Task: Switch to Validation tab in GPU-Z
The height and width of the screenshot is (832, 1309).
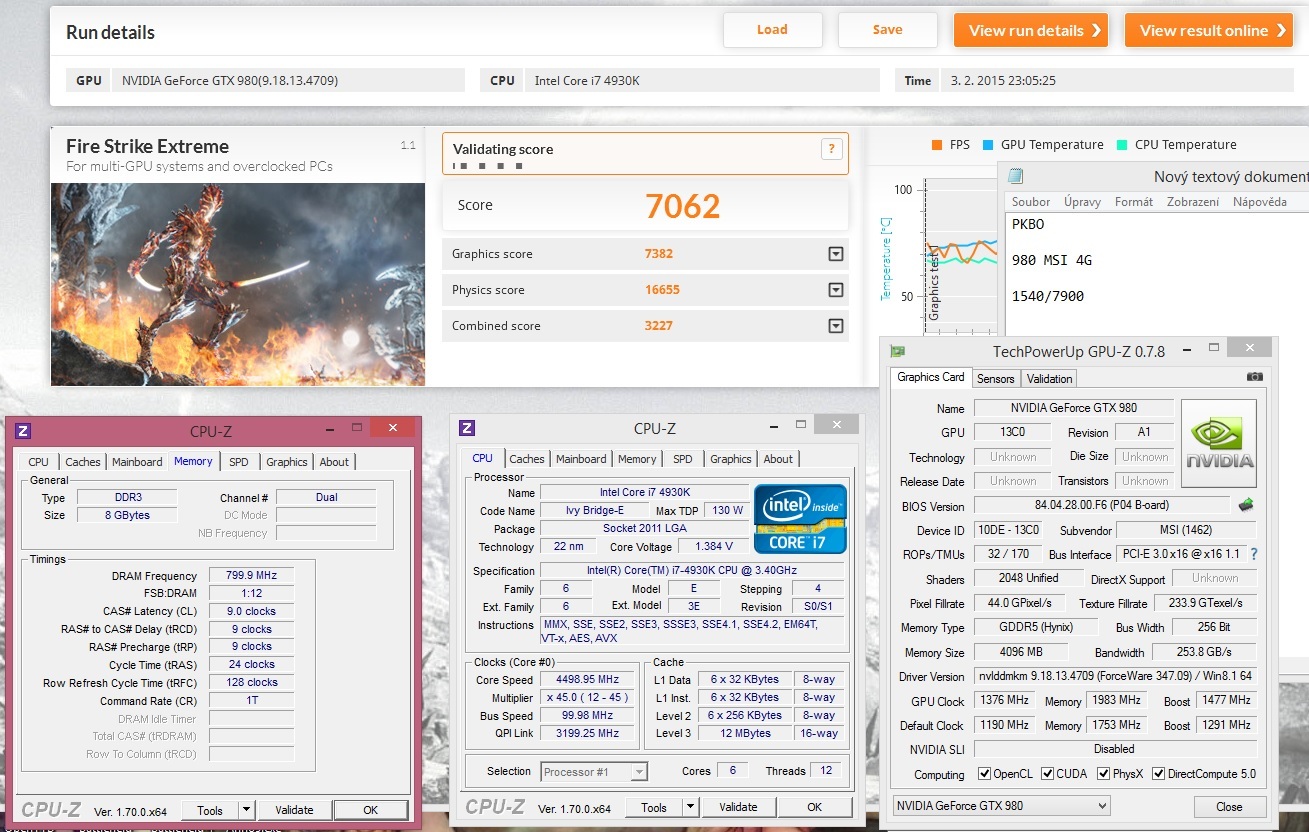Action: pyautogui.click(x=1050, y=378)
